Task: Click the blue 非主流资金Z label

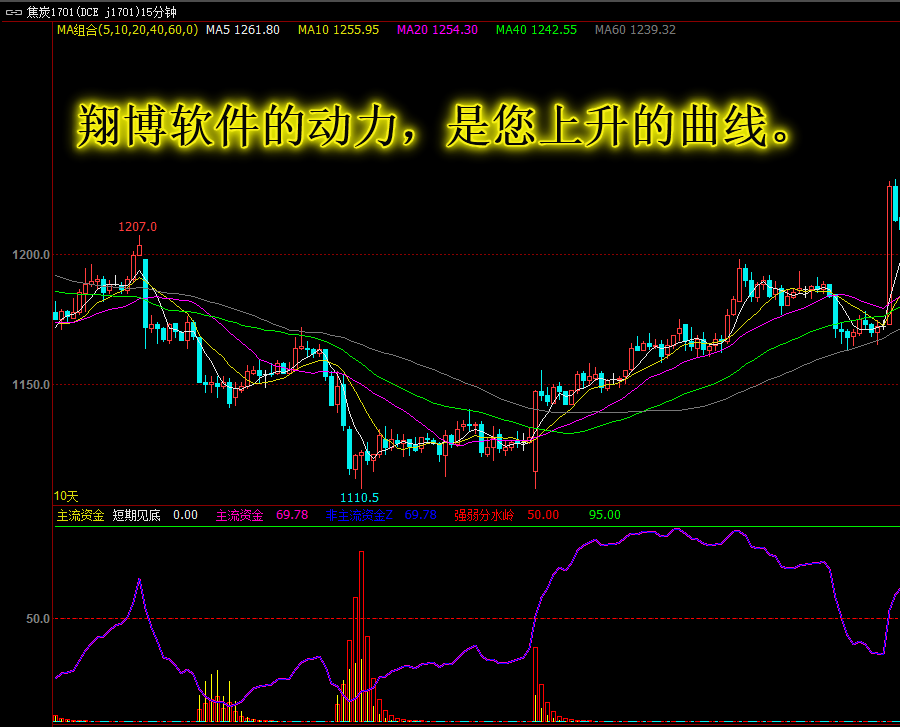Action: 359,515
